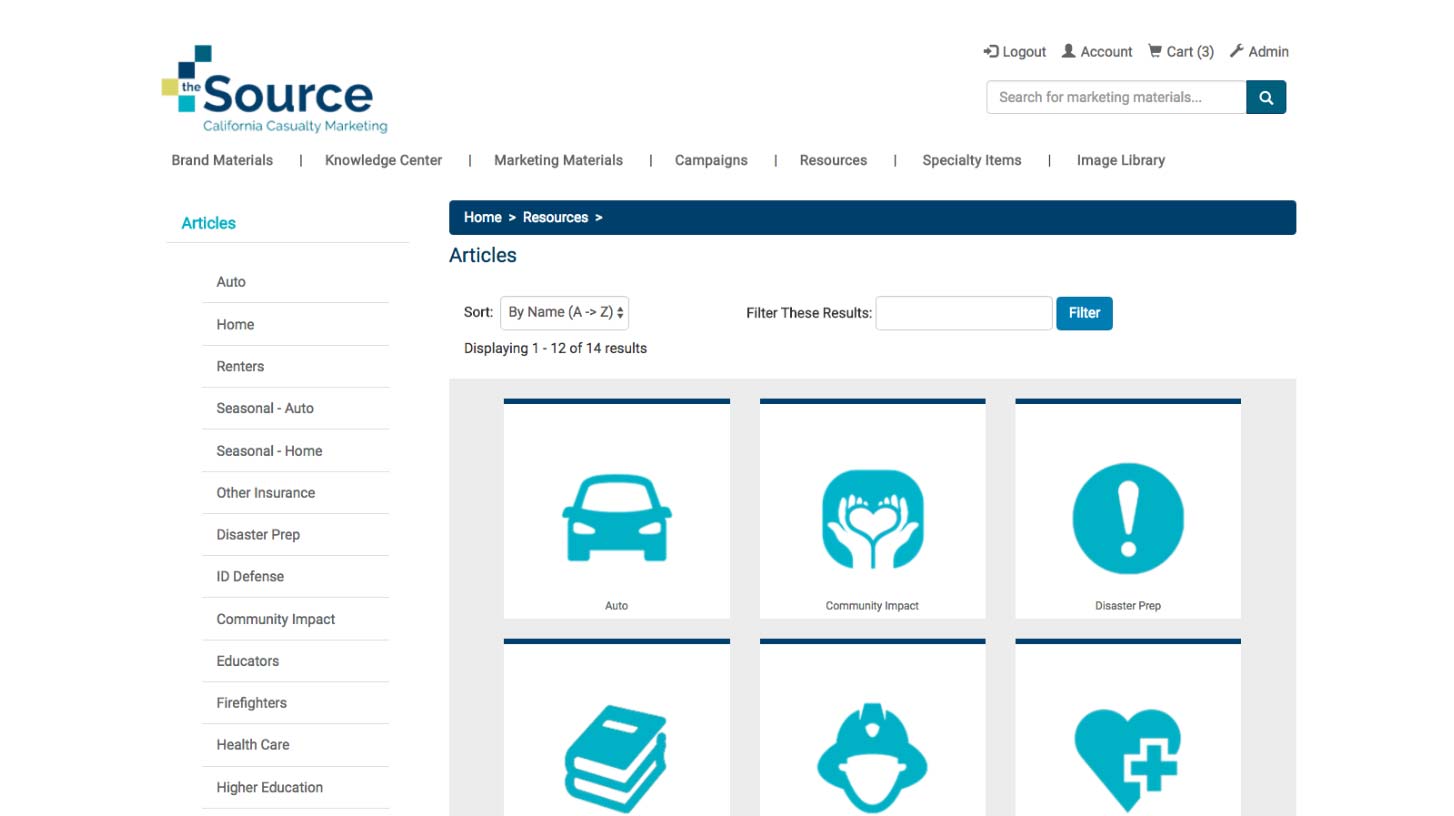Click the Admin wrench icon

[x=1236, y=51]
